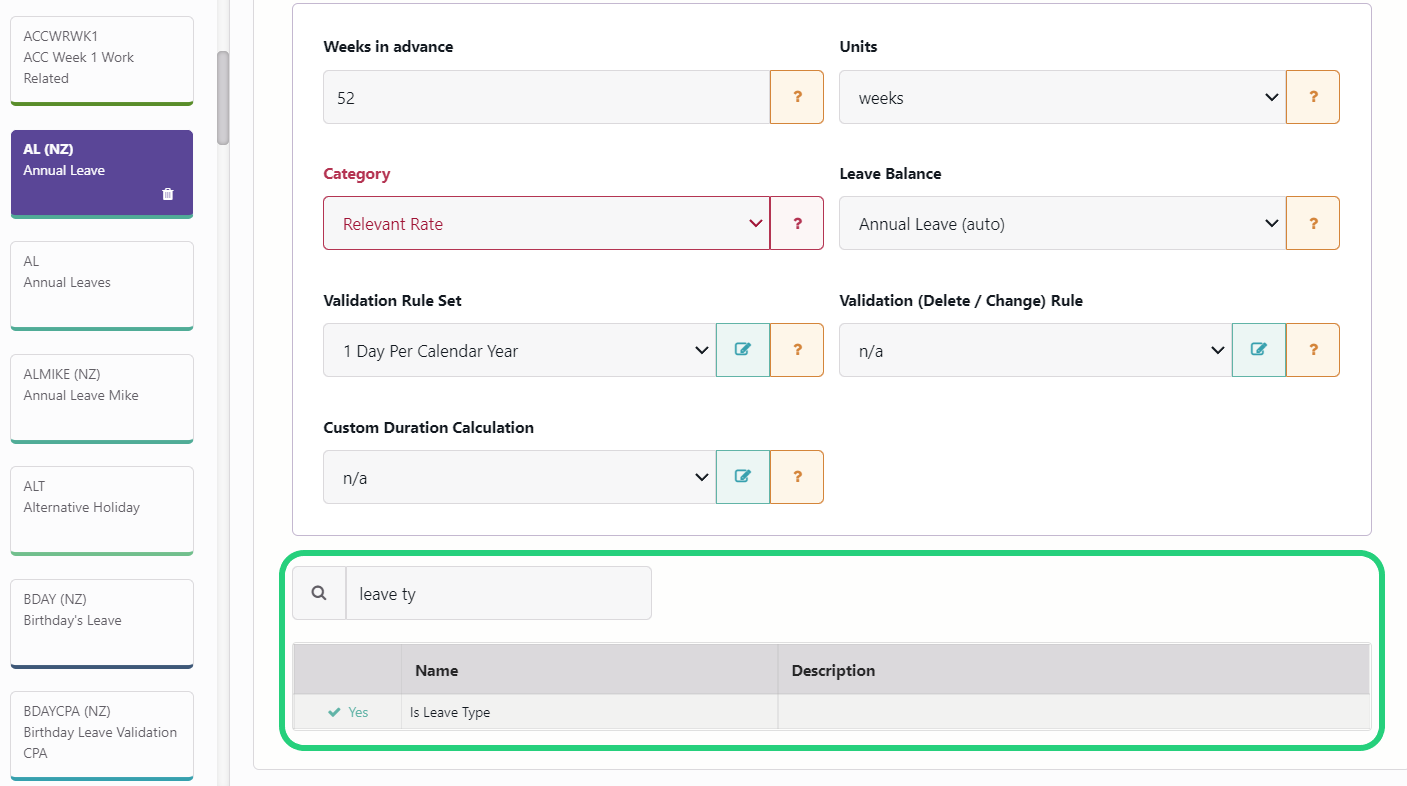Click the Name column header
This screenshot has width=1407, height=786.
pyautogui.click(x=590, y=670)
